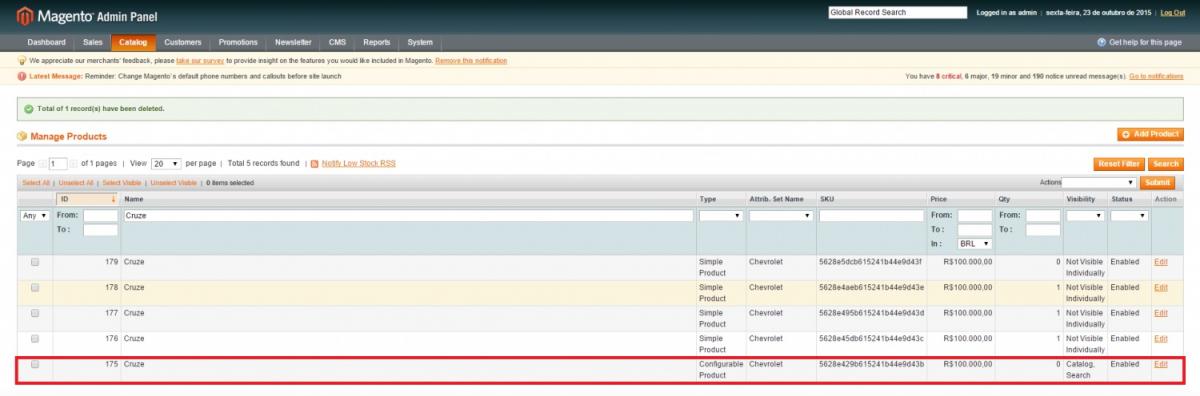Click the Submit button
Viewport: 1200px width, 396px height.
[1157, 182]
